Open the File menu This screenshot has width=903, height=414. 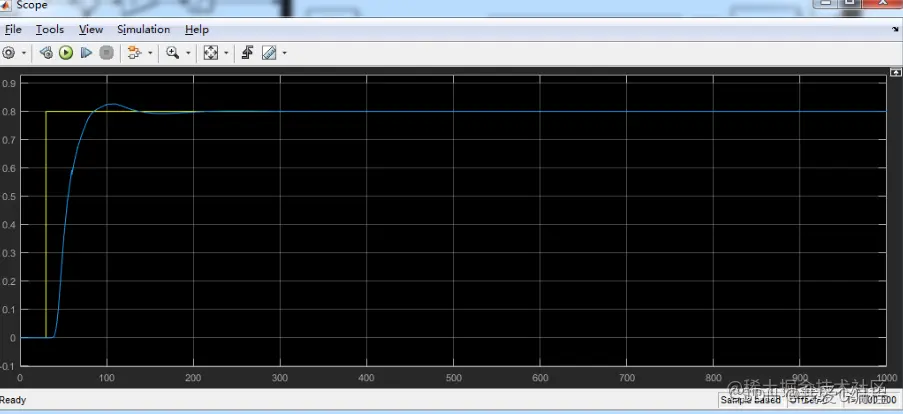[x=13, y=29]
